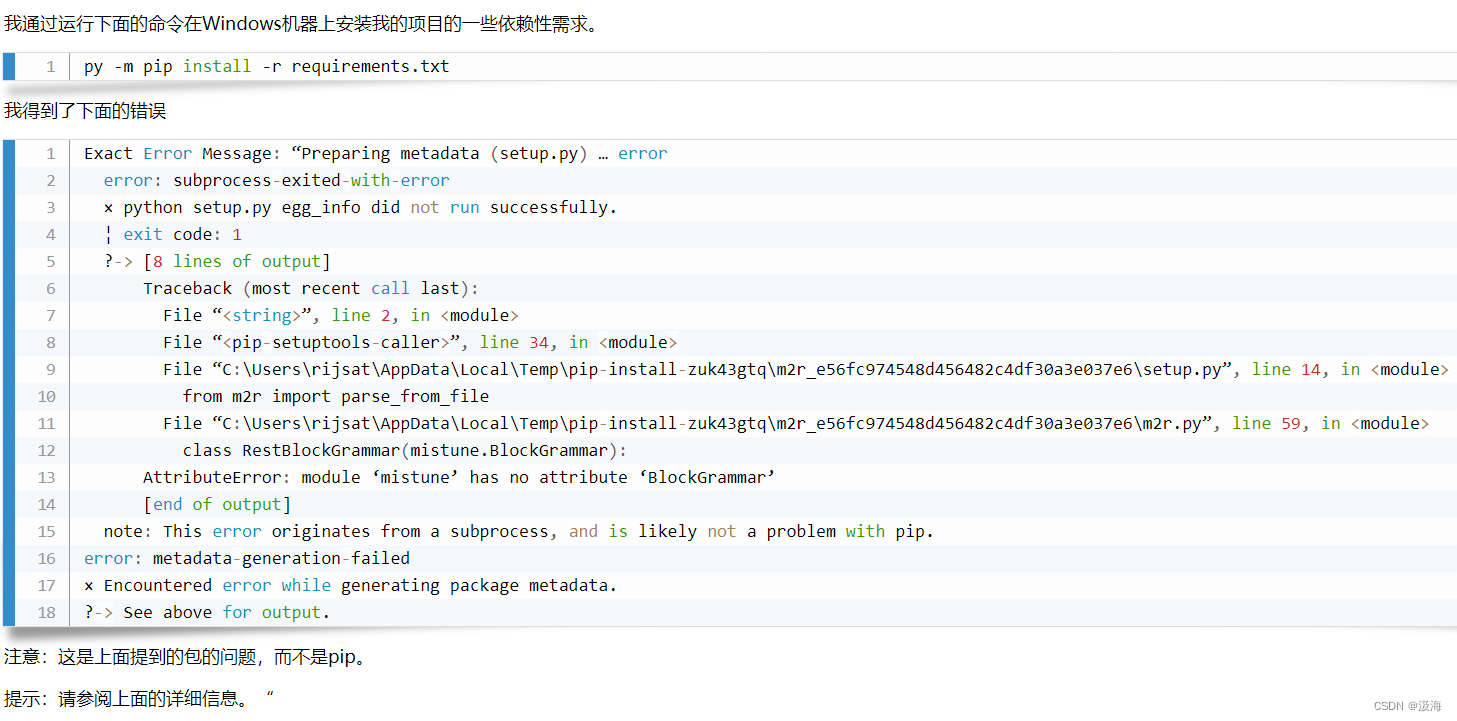
Task: Click the AttributeError mistune BlockGrammar line
Action: point(460,478)
